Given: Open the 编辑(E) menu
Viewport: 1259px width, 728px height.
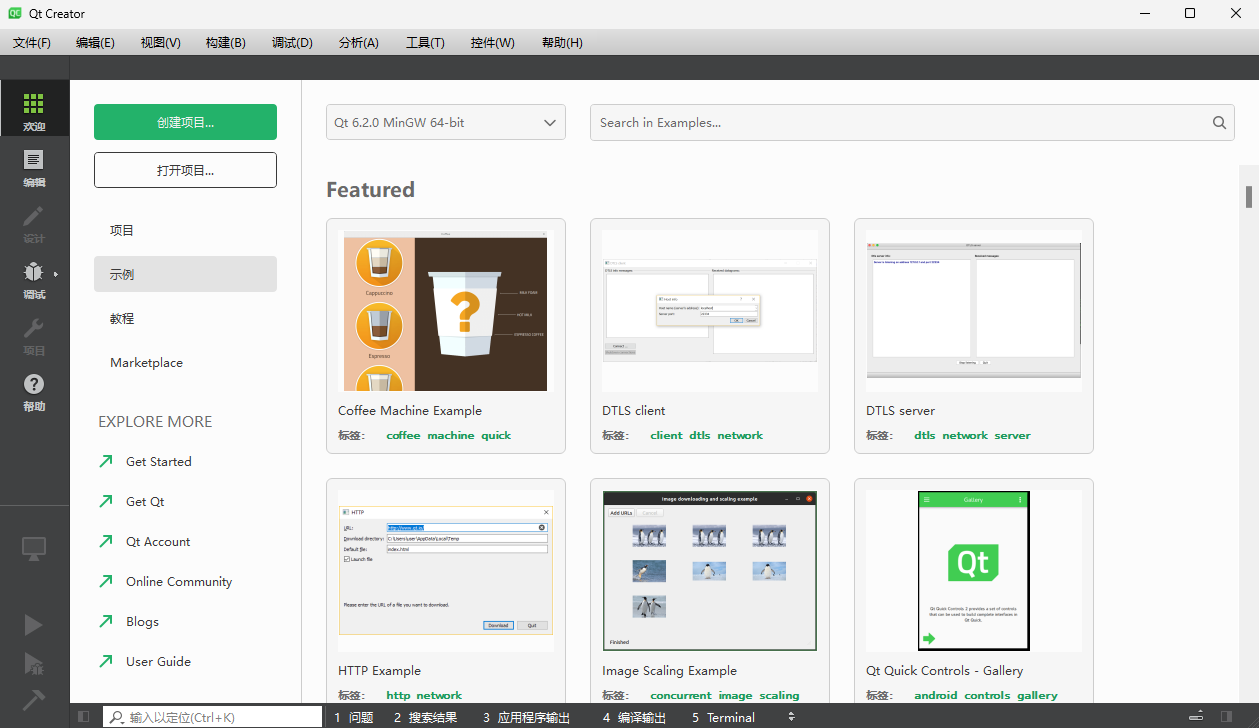Looking at the screenshot, I should [95, 43].
